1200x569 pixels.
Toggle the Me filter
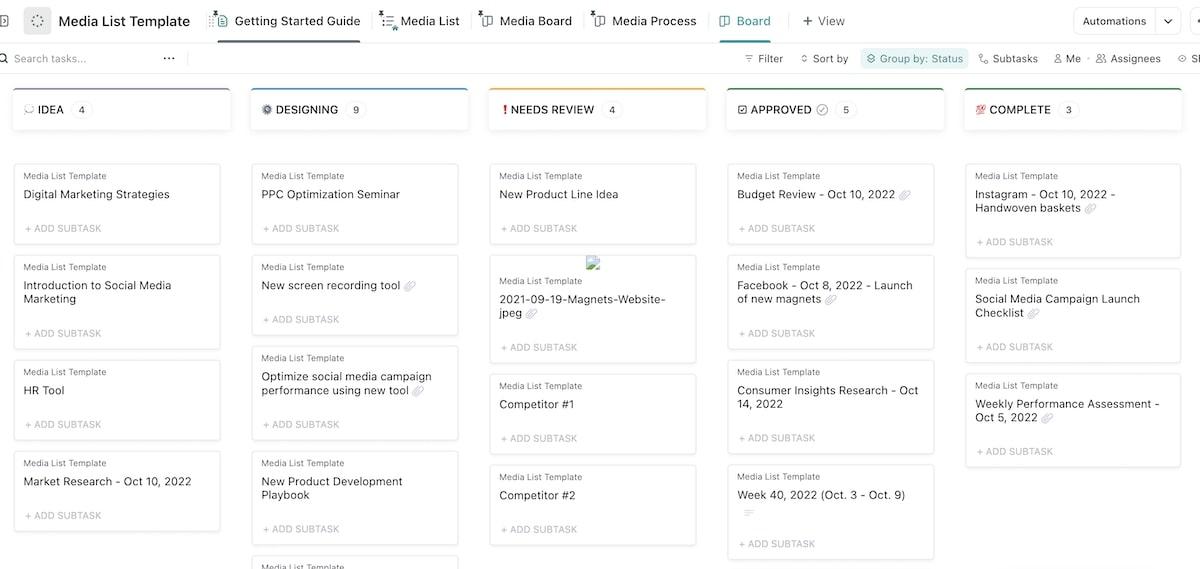click(1067, 59)
